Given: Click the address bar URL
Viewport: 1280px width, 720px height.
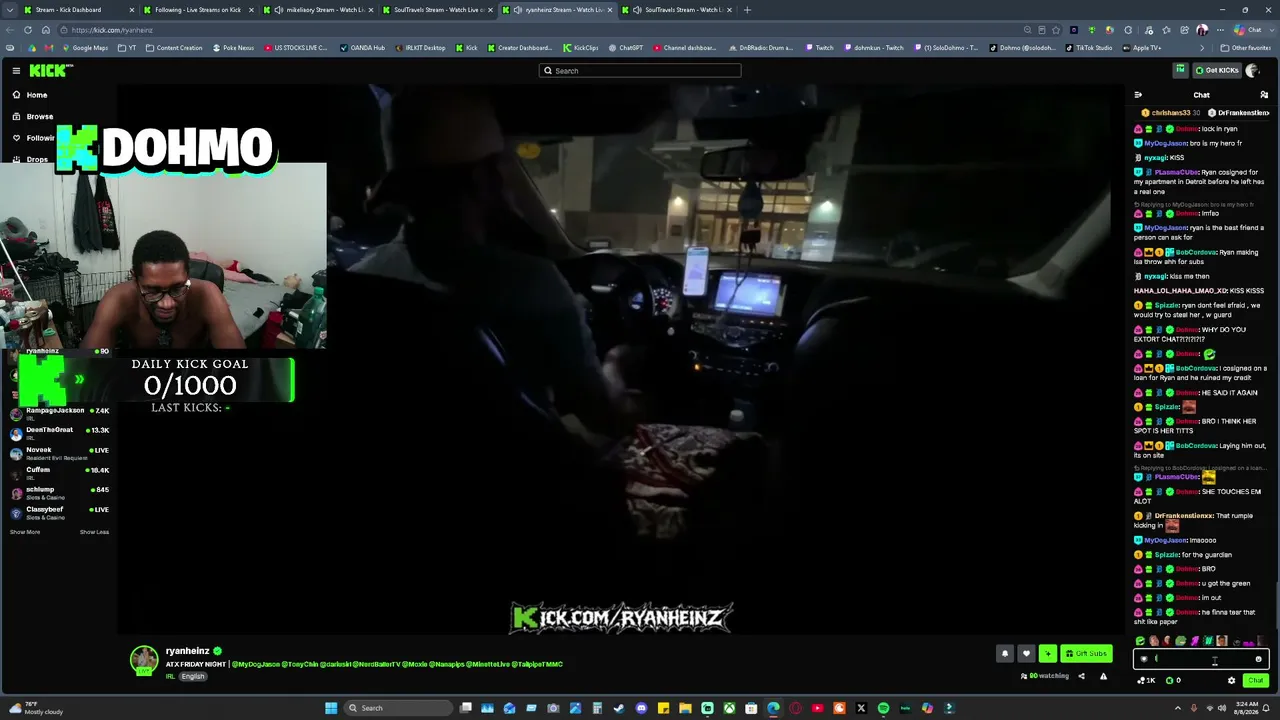Looking at the screenshot, I should (x=112, y=30).
